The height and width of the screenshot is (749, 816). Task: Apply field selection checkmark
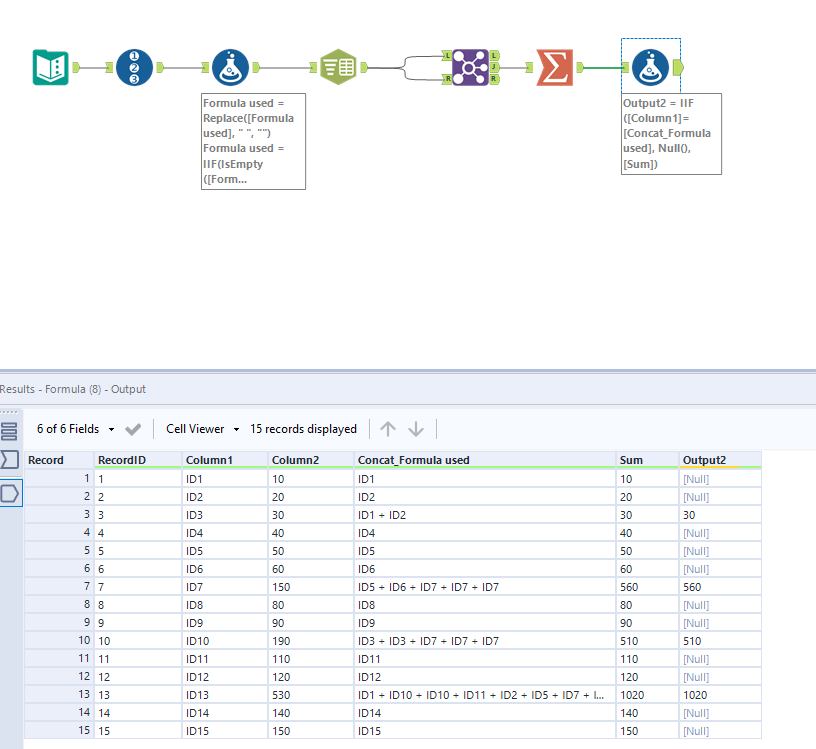133,429
